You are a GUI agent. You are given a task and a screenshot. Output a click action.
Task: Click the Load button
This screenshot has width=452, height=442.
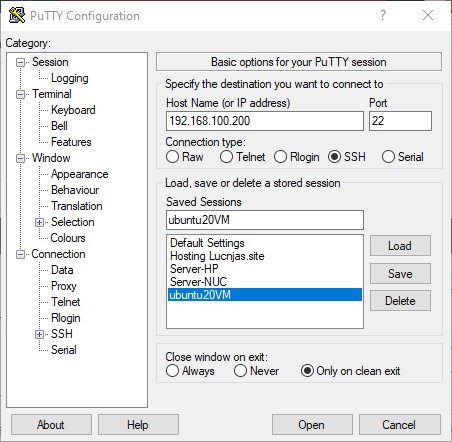400,246
